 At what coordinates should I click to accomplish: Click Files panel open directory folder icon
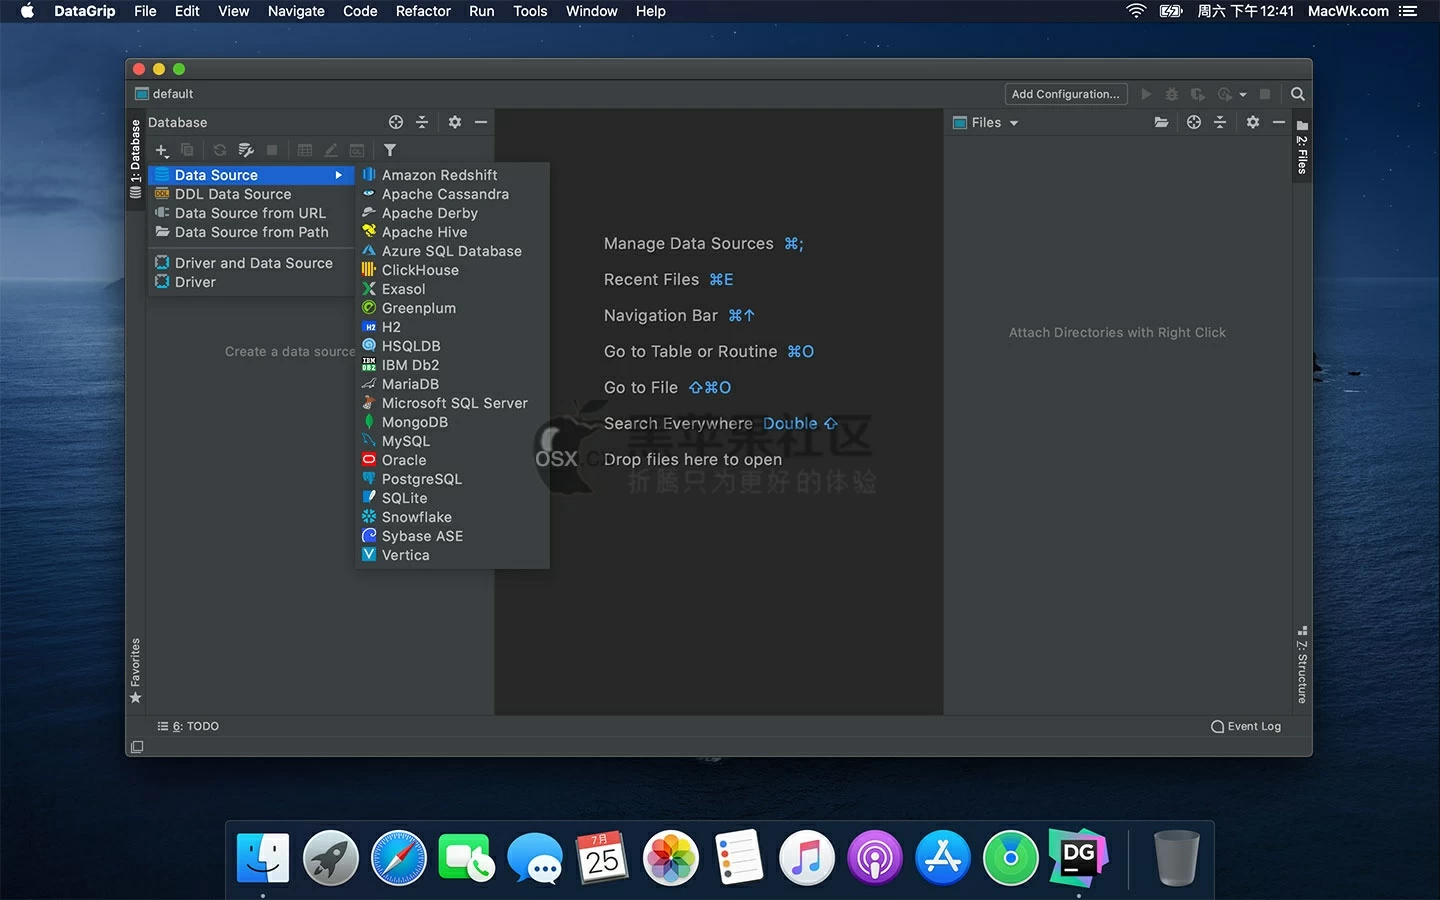[1161, 122]
